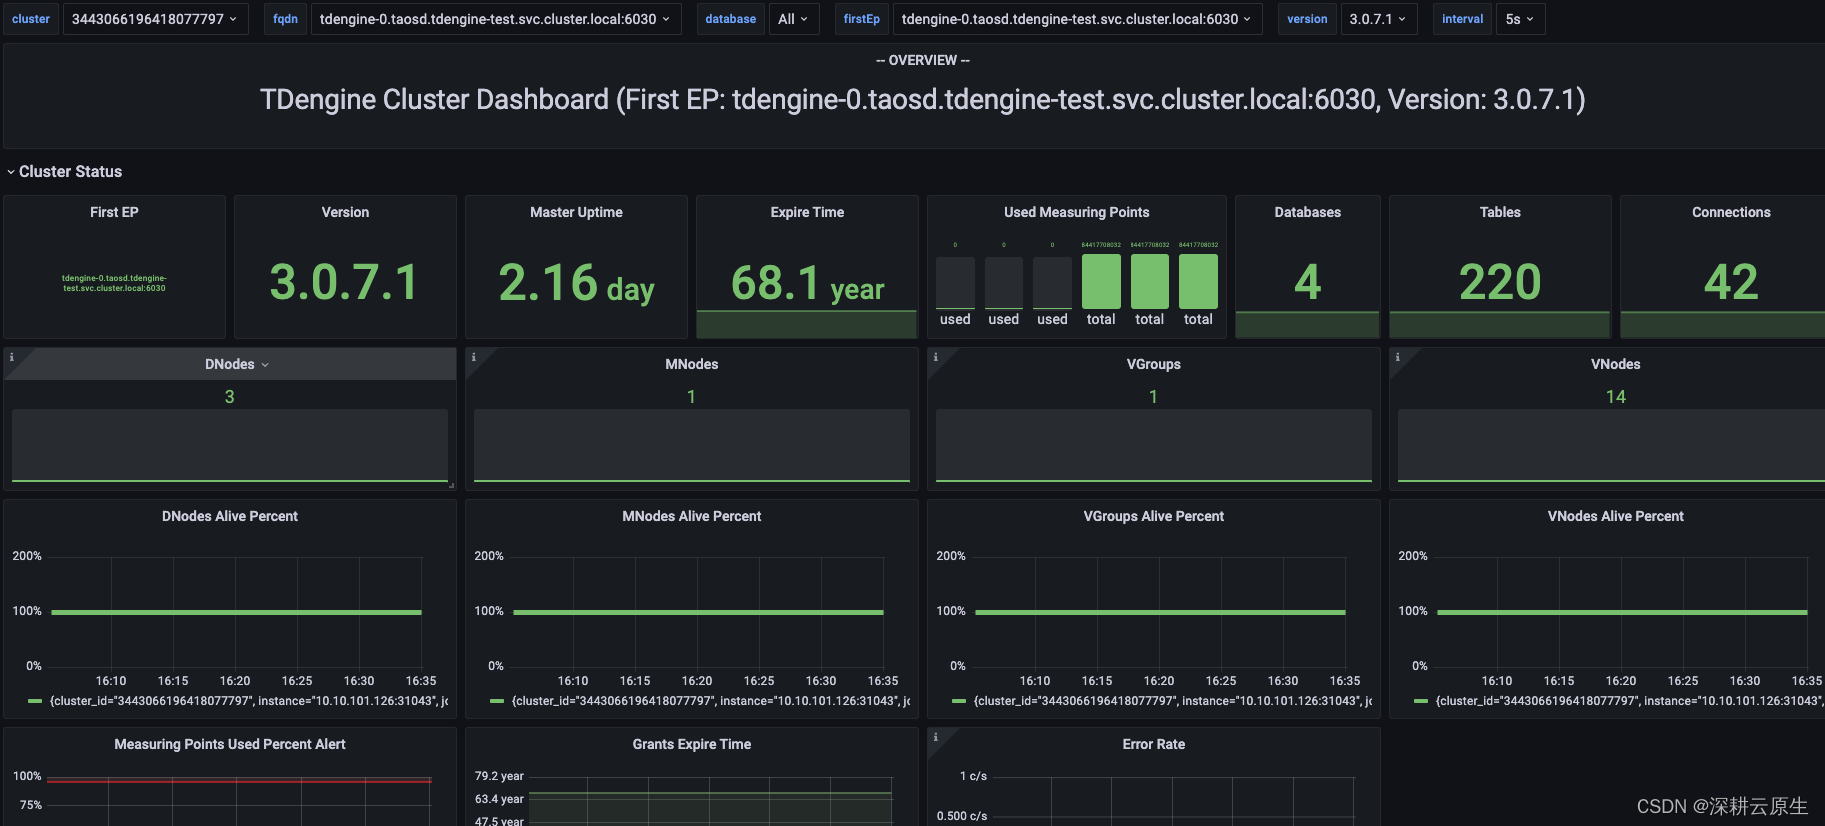Open the interval 5s dropdown
1825x826 pixels.
1520,19
